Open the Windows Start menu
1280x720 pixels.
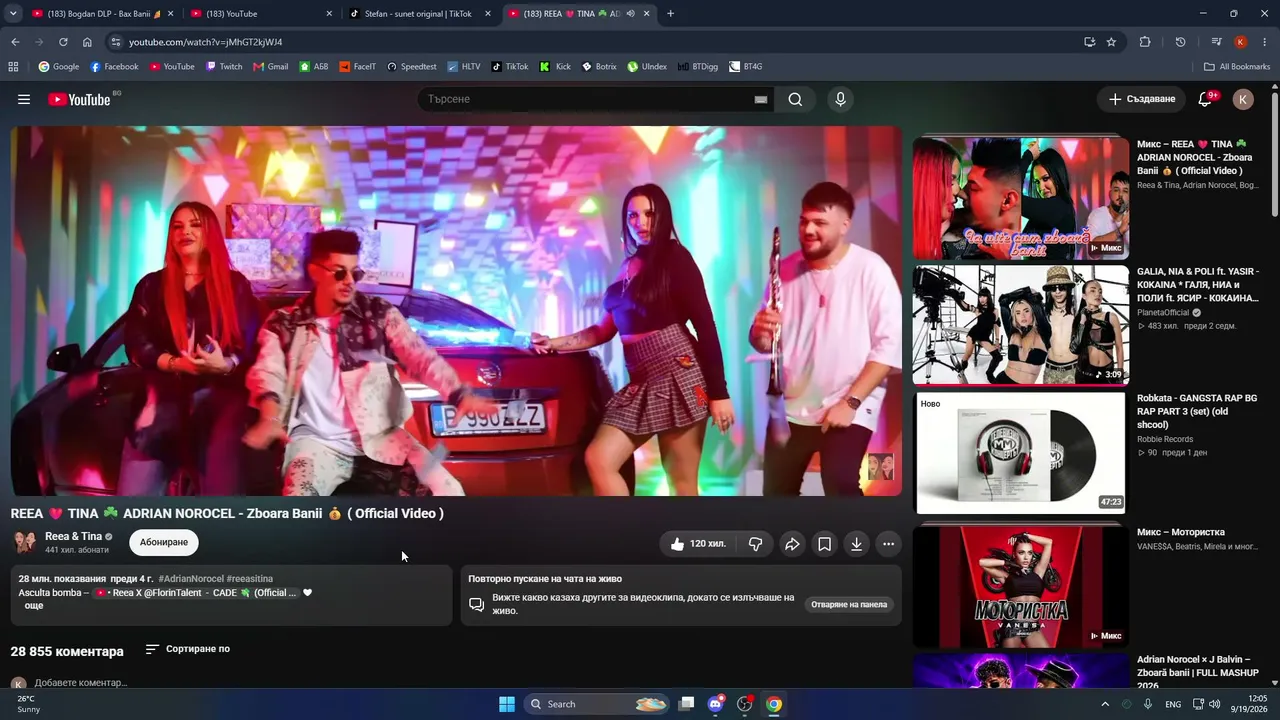pyautogui.click(x=507, y=704)
